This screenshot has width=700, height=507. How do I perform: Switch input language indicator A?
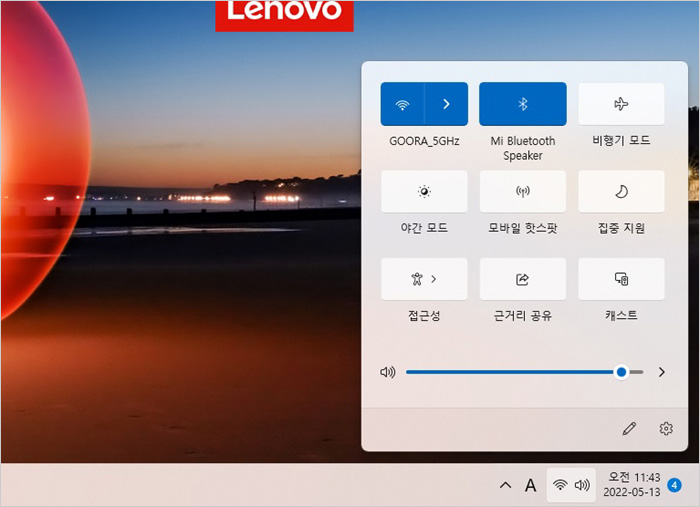531,485
